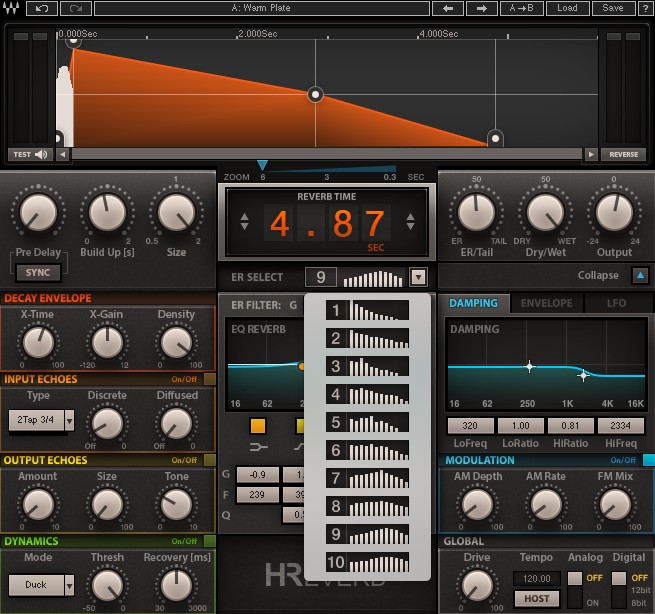This screenshot has width=655, height=614.
Task: Click the Save button
Action: 613,8
